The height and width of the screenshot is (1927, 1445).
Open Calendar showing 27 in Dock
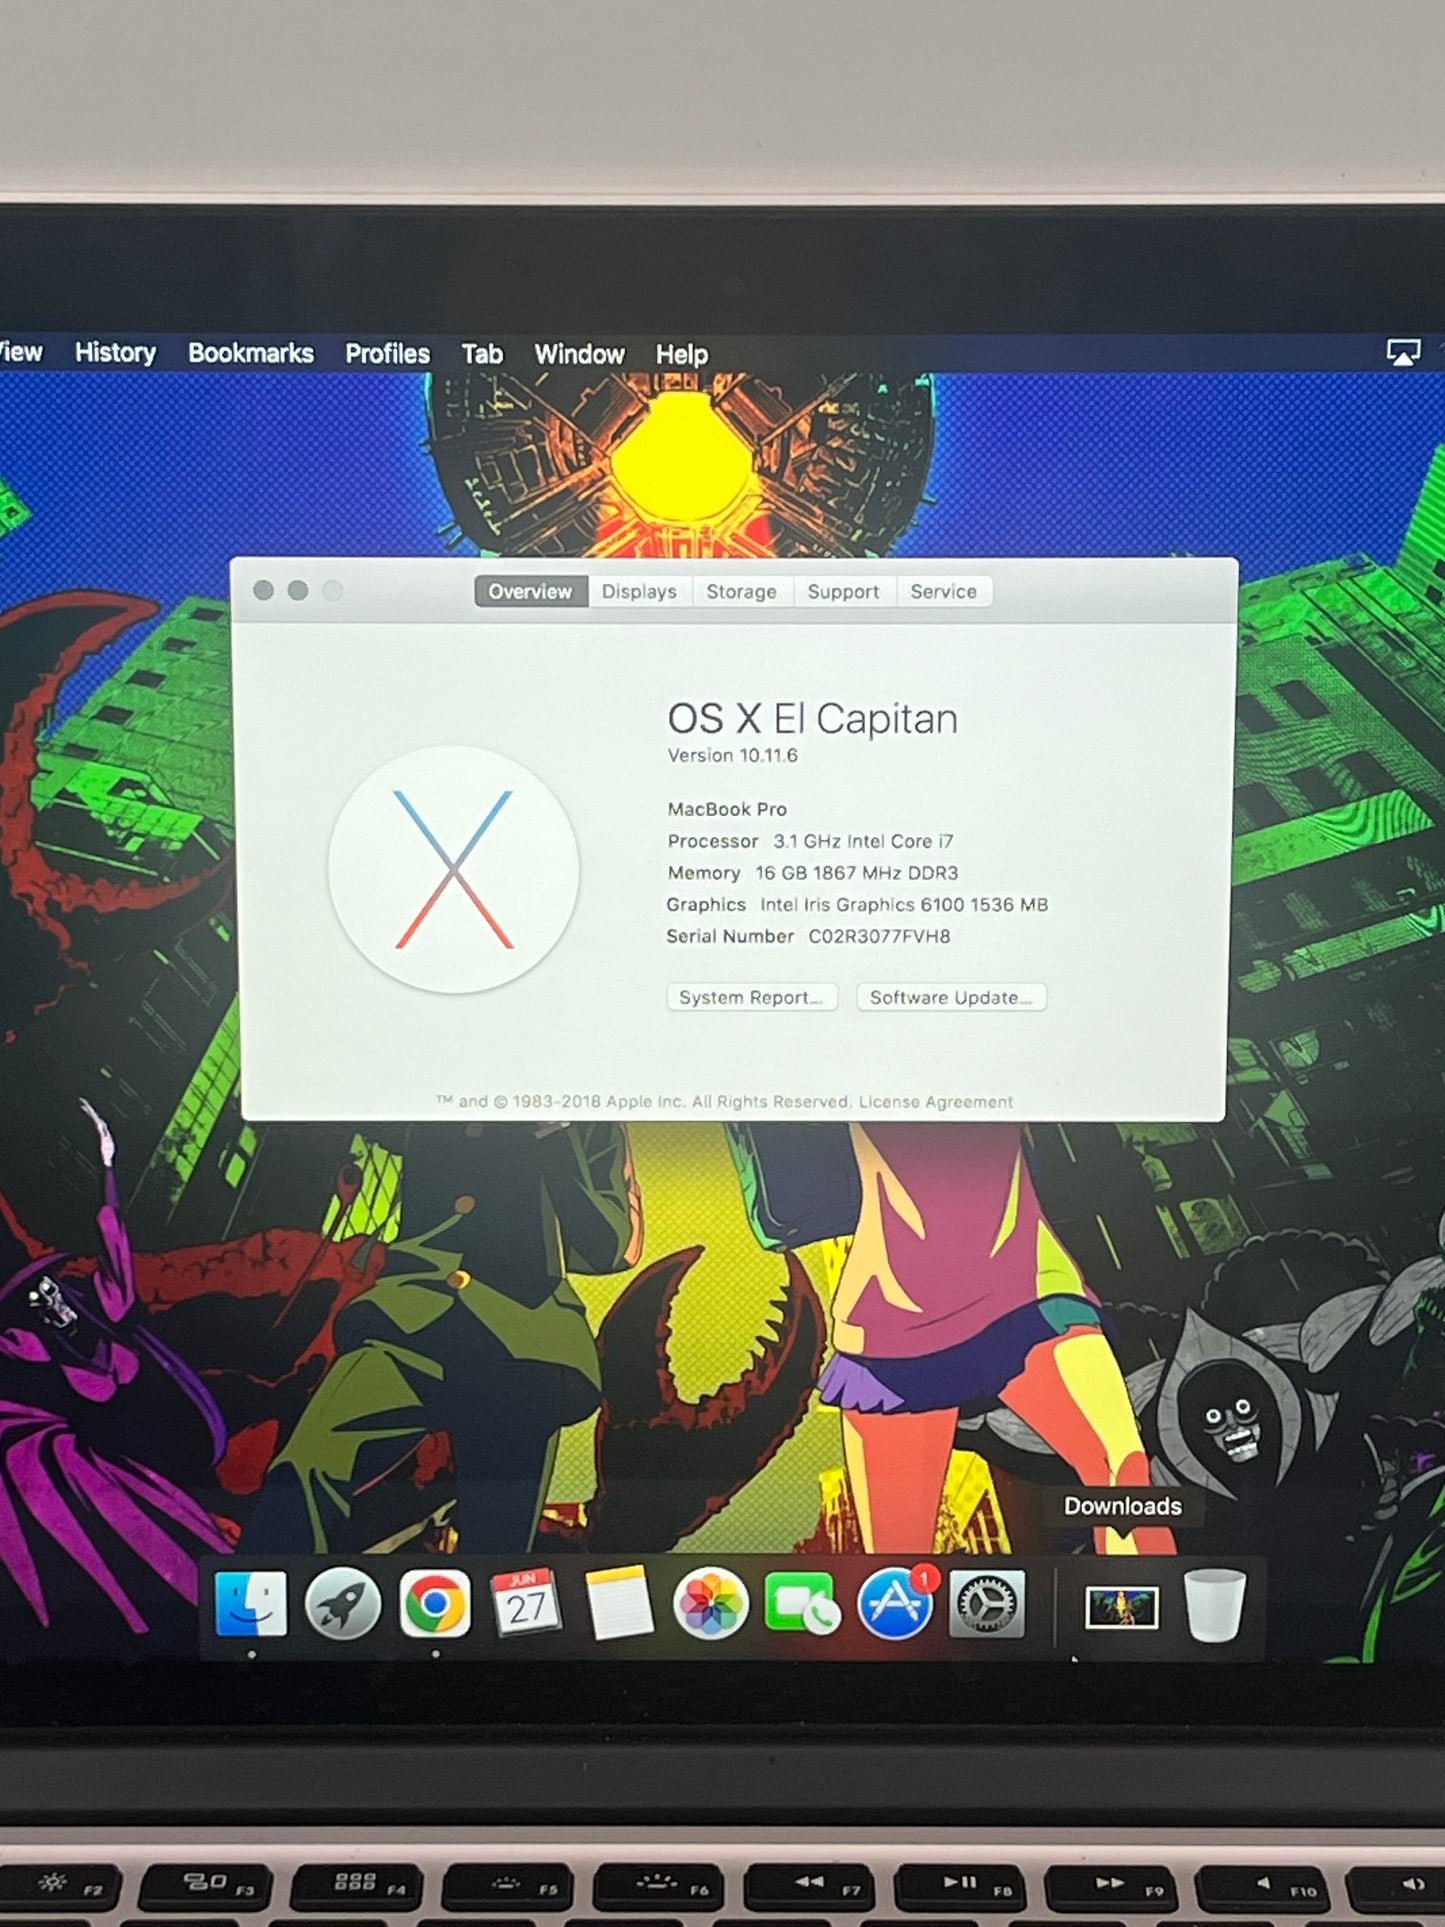click(x=526, y=1603)
